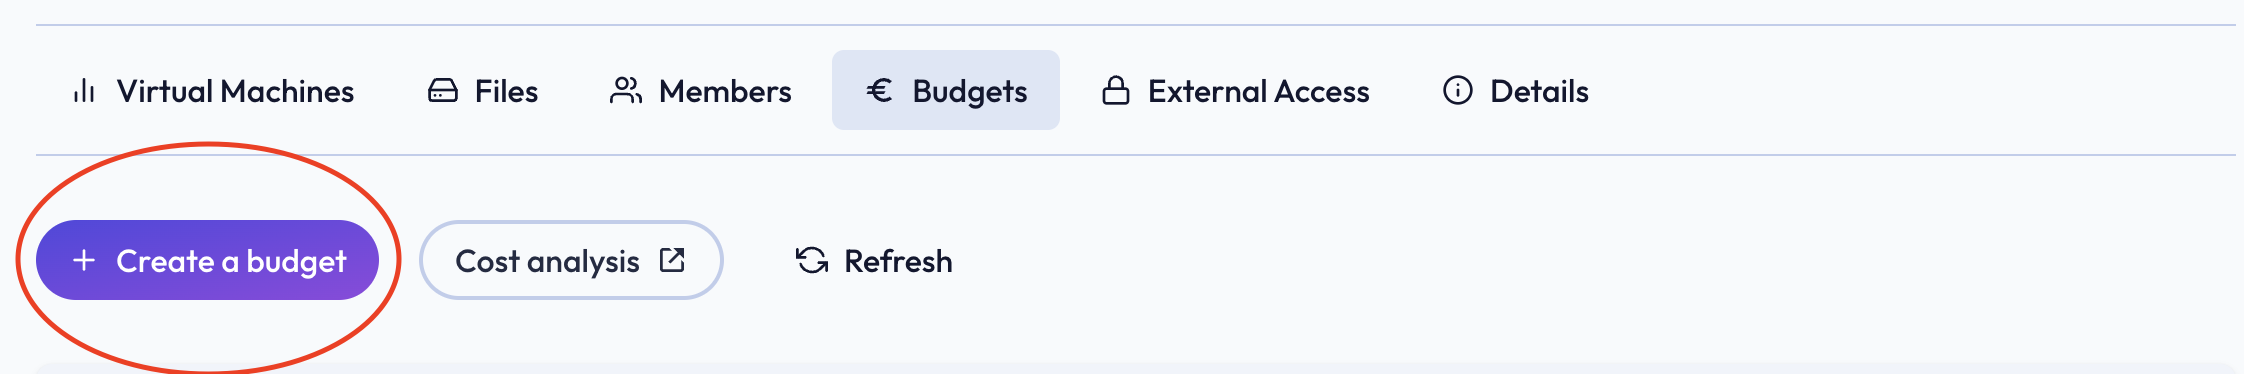
Task: Show the Details tab
Action: tap(1515, 91)
